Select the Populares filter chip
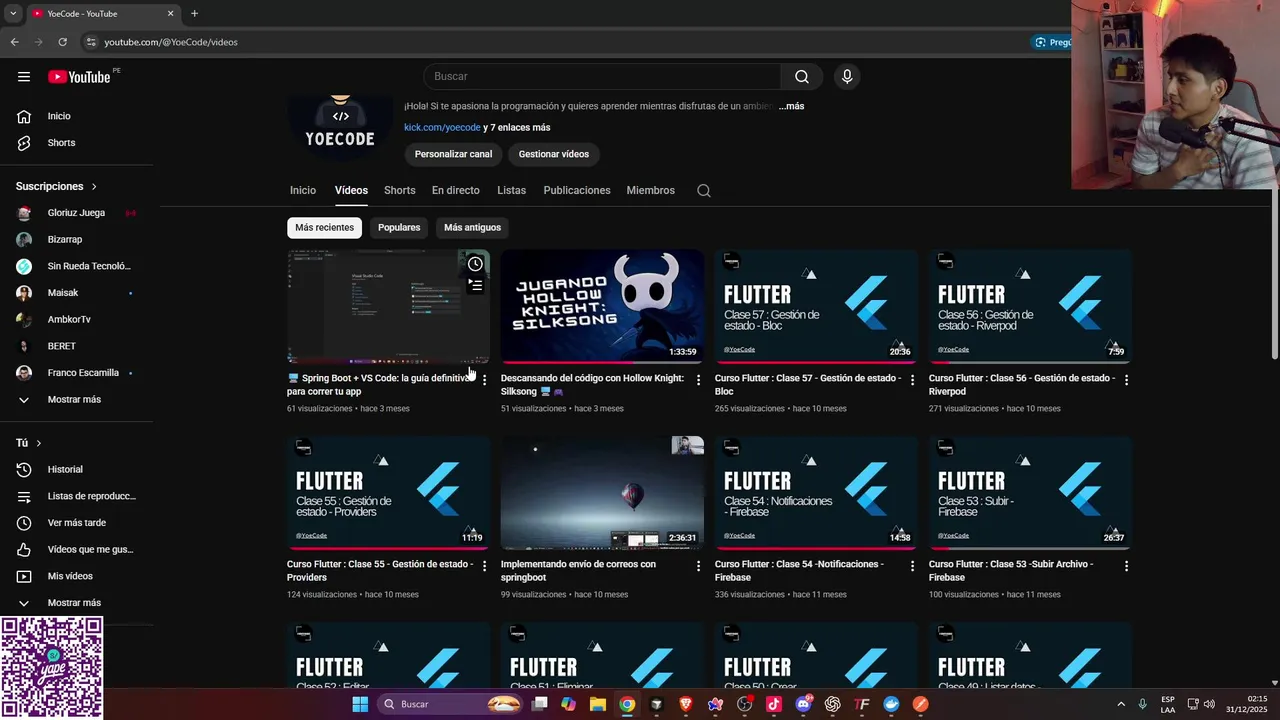 tap(399, 228)
